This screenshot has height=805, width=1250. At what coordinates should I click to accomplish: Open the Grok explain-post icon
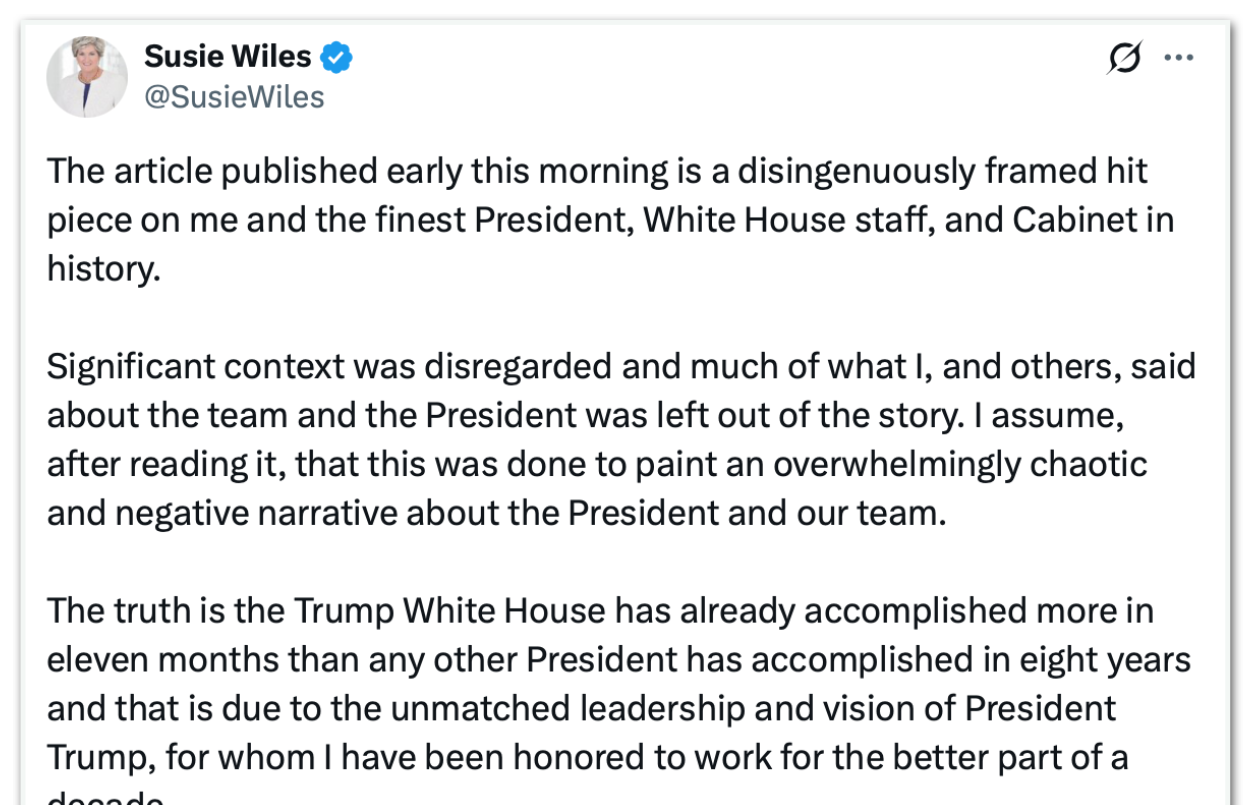click(1124, 60)
